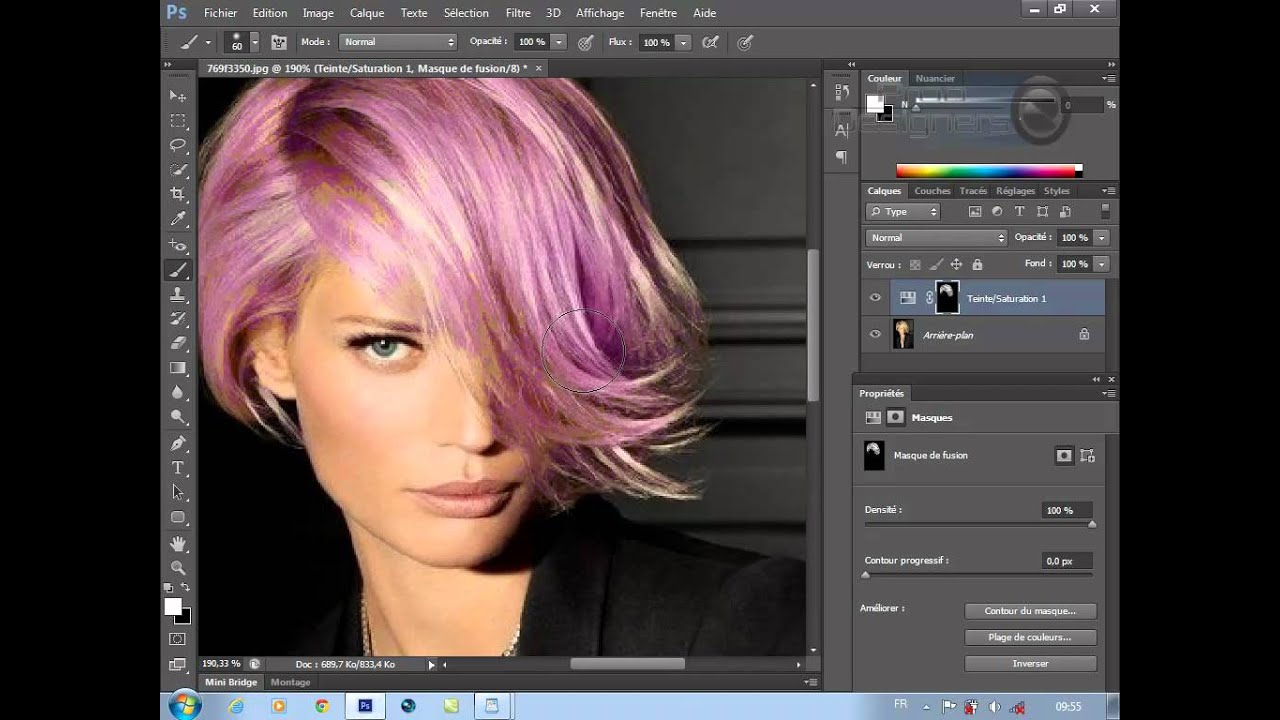Select the Crop tool
Screen dimensions: 1280x720
tap(178, 194)
